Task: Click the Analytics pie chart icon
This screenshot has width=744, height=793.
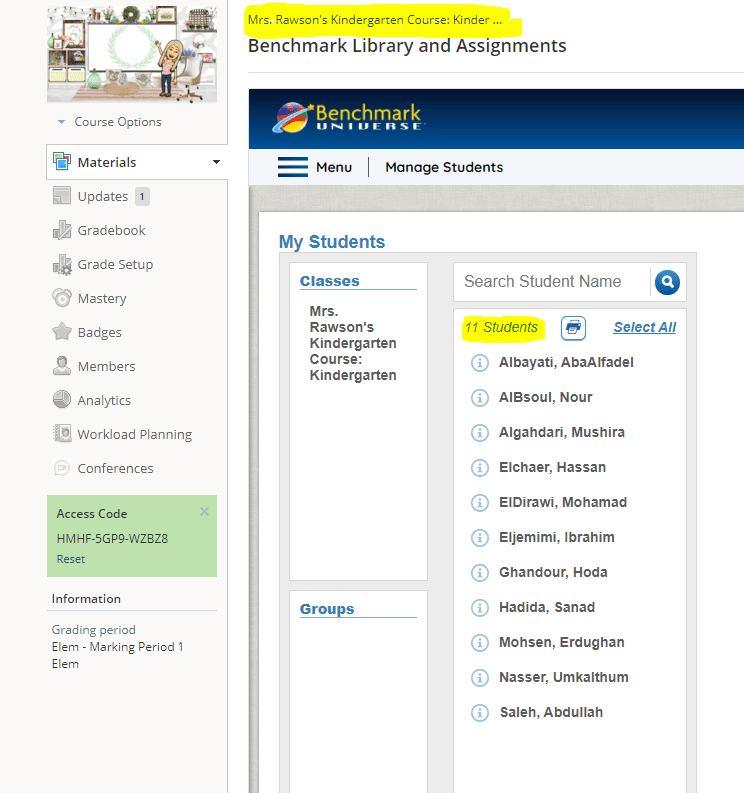Action: (62, 400)
